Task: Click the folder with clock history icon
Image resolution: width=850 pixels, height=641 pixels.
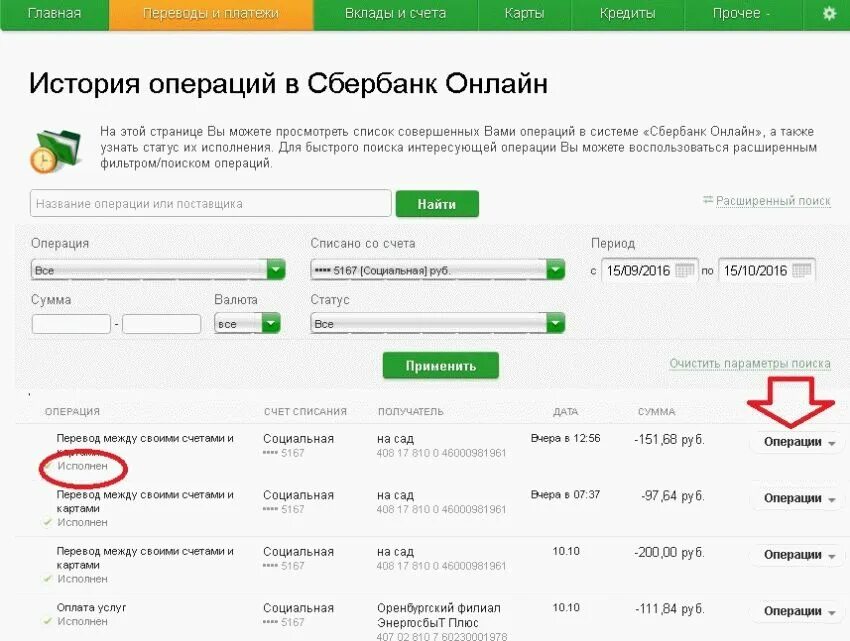Action: 56,151
